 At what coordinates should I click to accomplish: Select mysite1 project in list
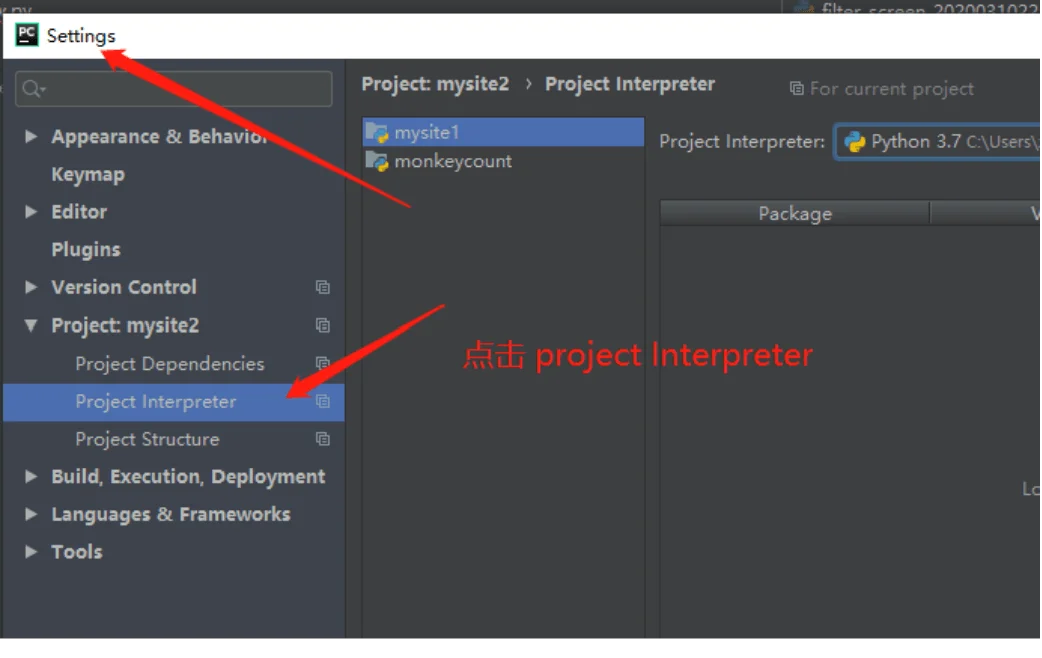click(x=503, y=132)
